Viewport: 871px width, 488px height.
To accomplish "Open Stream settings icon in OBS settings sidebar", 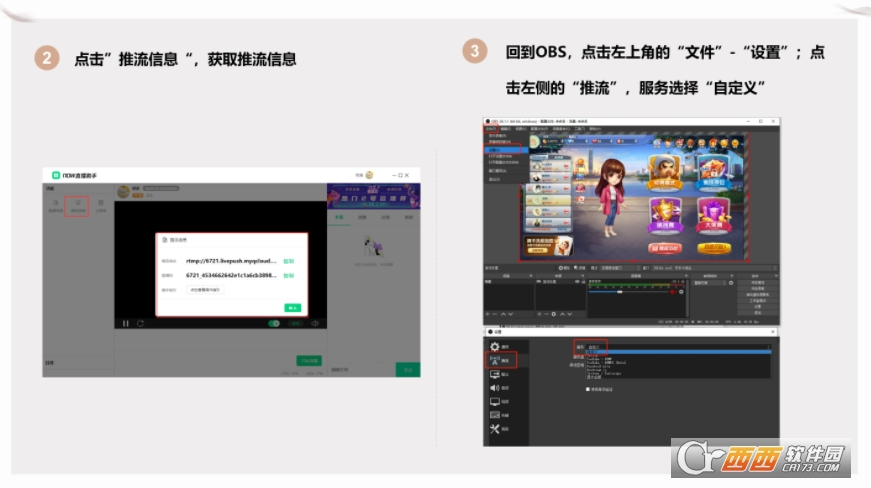I will [494, 360].
